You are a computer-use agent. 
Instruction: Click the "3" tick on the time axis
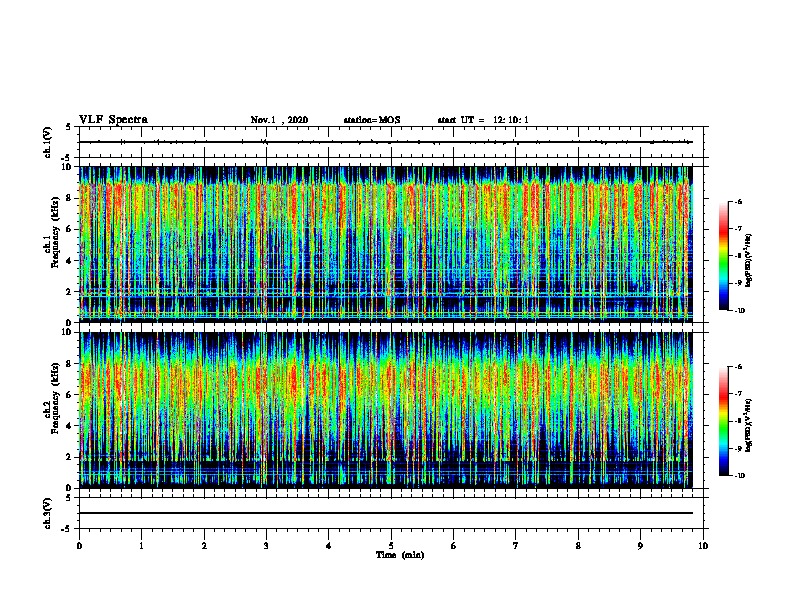tap(266, 546)
